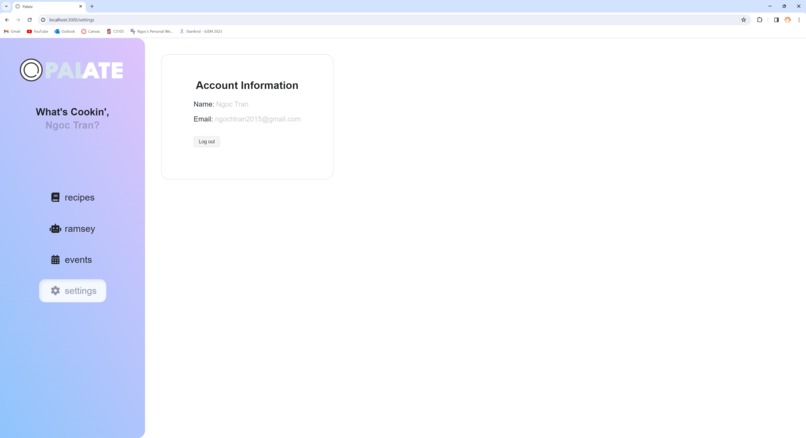Close the Palate browser tab
Screen dimensions: 806x438
(80, 6)
